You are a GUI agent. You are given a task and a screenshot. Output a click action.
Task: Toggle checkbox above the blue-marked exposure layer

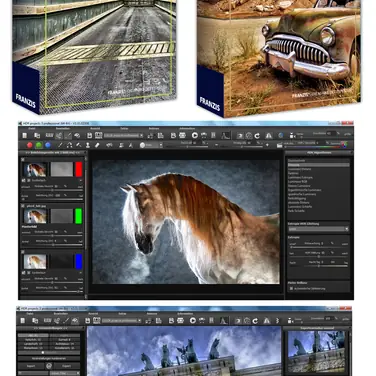click(x=23, y=252)
